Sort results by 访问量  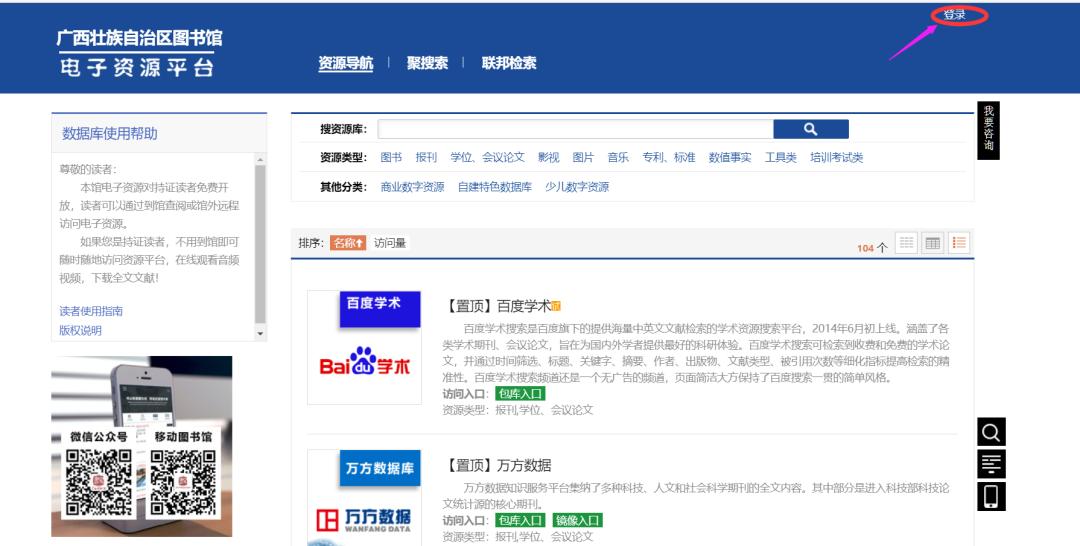[390, 243]
